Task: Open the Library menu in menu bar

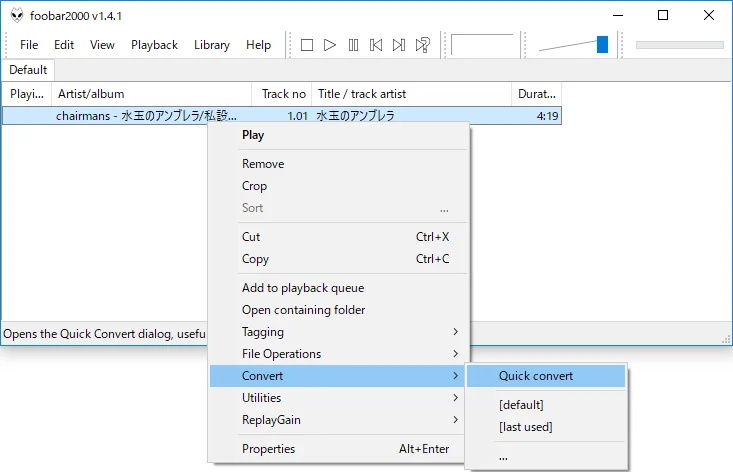Action: (x=211, y=45)
